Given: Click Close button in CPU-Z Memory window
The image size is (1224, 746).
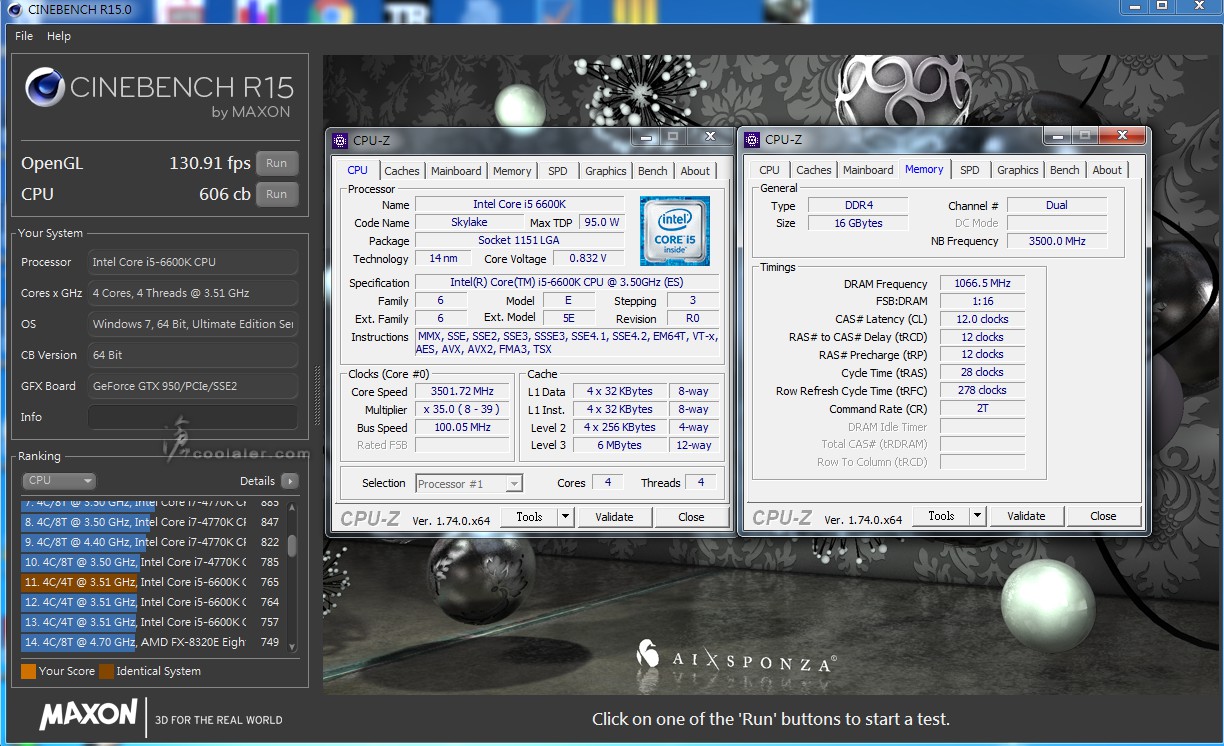Looking at the screenshot, I should pyautogui.click(x=1103, y=516).
